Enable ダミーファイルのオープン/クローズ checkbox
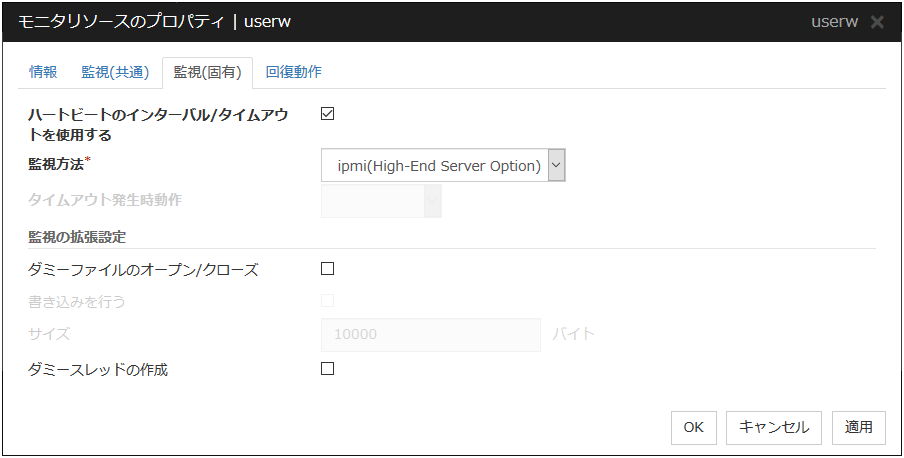 [x=327, y=268]
